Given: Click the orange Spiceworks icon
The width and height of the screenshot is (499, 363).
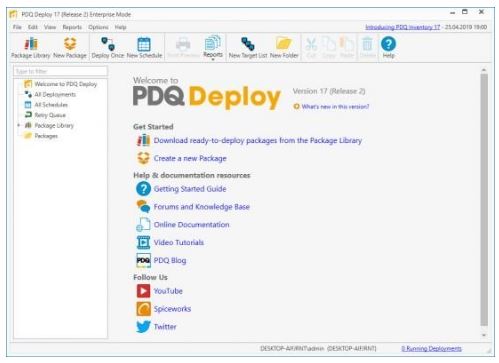Looking at the screenshot, I should 143,309.
